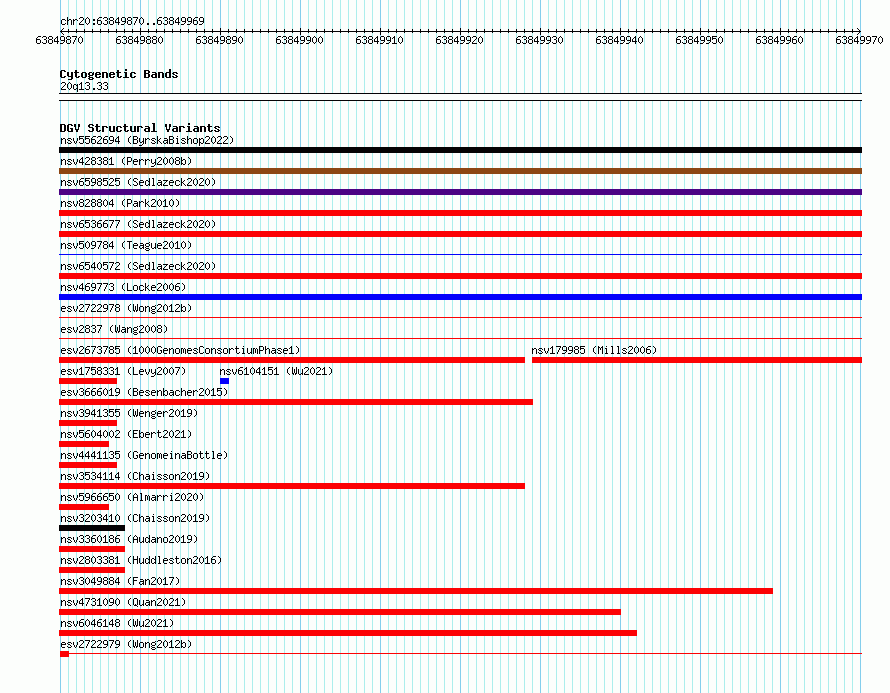This screenshot has height=693, width=890.
Task: Open esv2673785 (1000GenomesConsortiumPhase1) label
Action: pos(180,350)
